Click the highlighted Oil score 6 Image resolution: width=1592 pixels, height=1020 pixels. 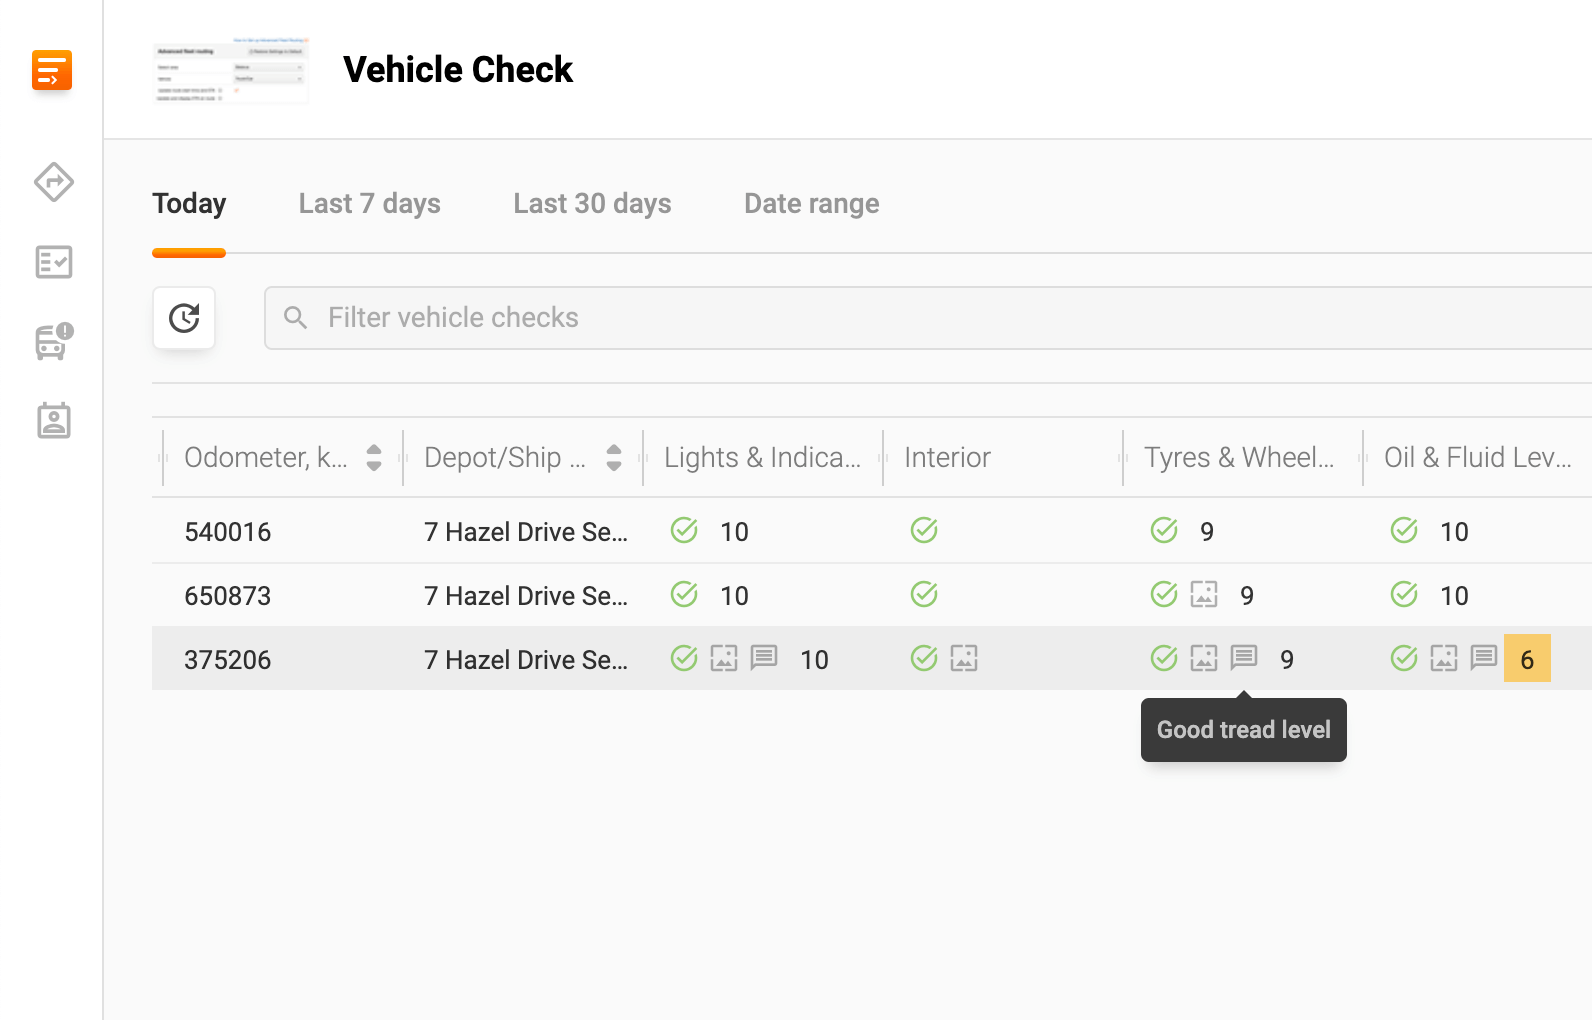(1527, 658)
